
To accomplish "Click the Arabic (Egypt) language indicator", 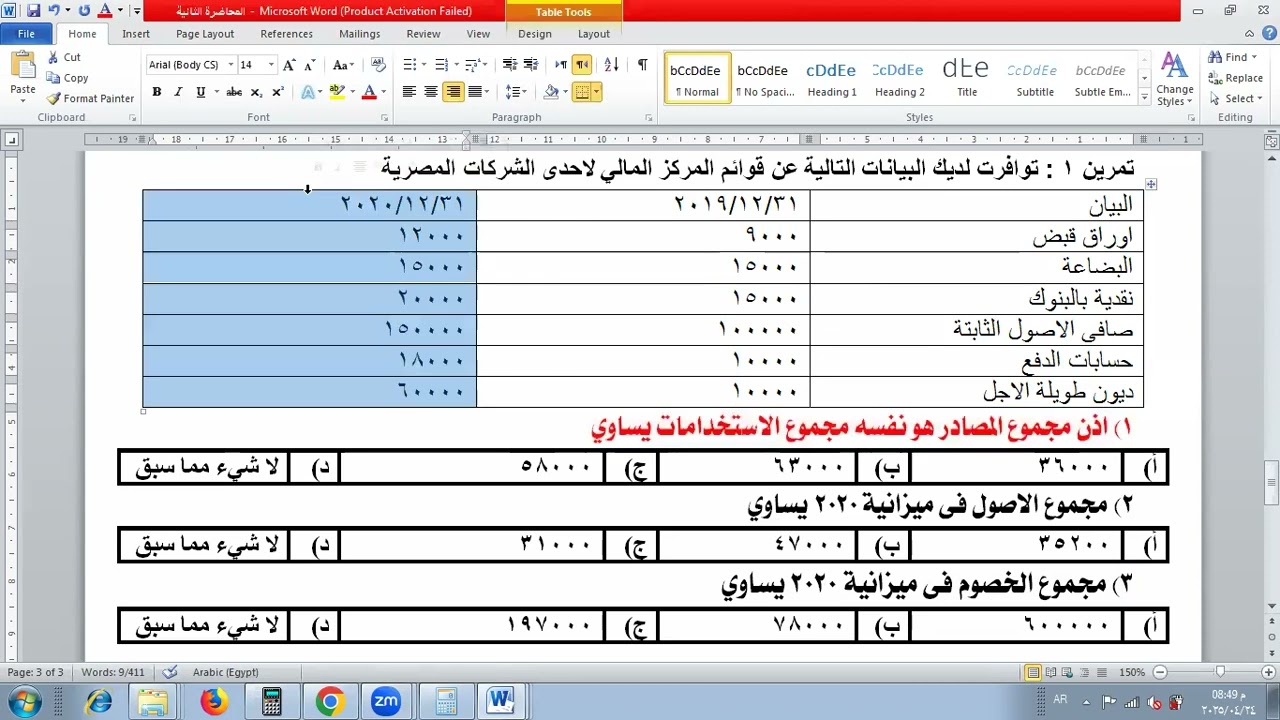I will click(x=225, y=672).
